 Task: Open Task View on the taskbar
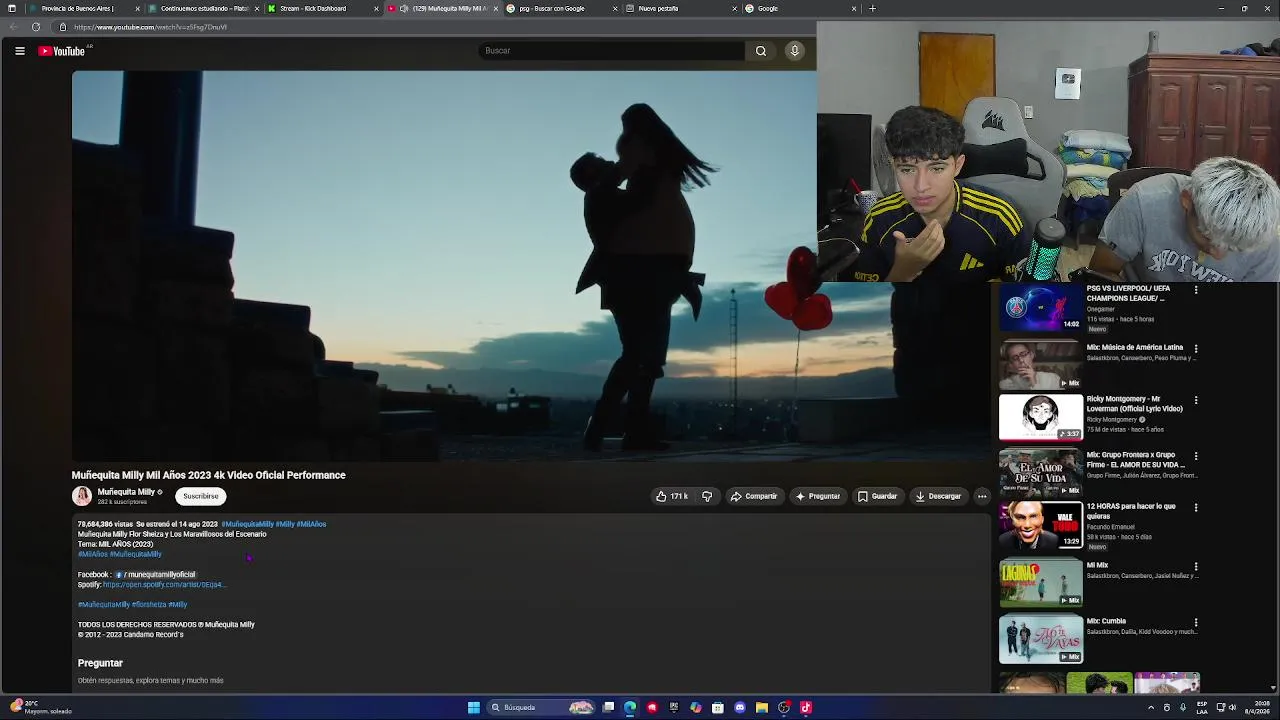click(608, 708)
